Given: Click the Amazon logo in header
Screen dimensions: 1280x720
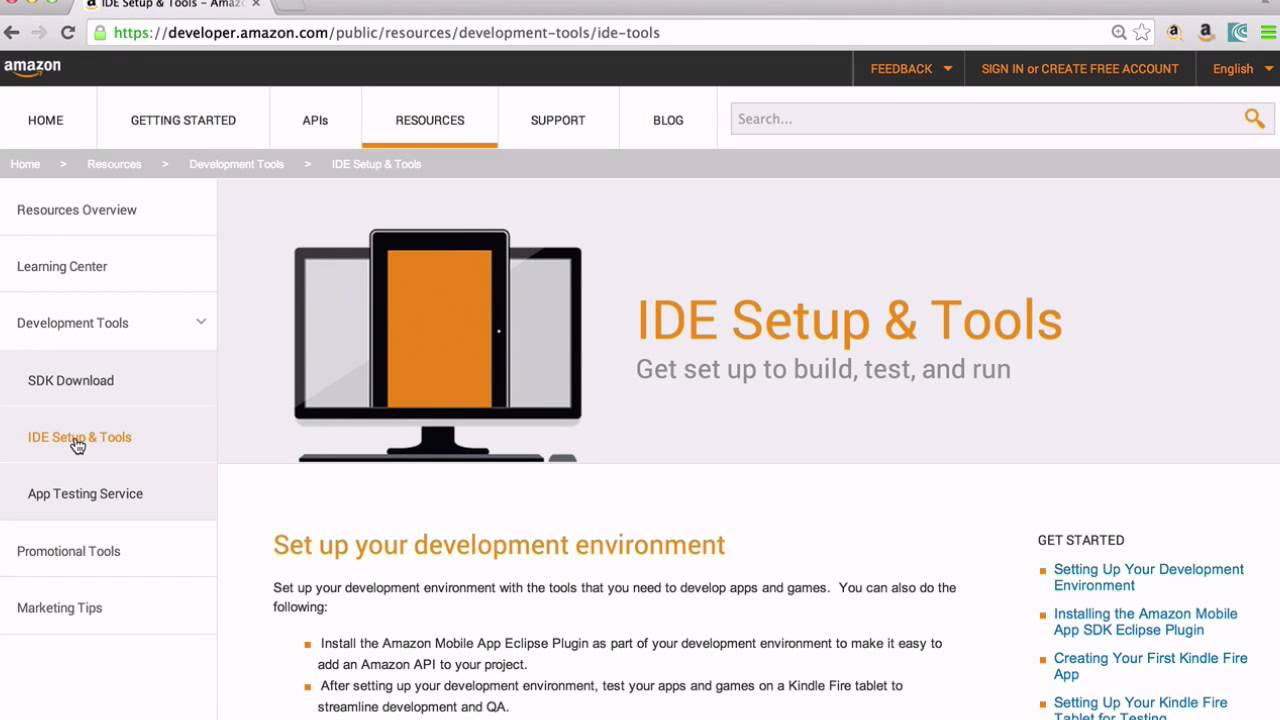Looking at the screenshot, I should click(32, 67).
